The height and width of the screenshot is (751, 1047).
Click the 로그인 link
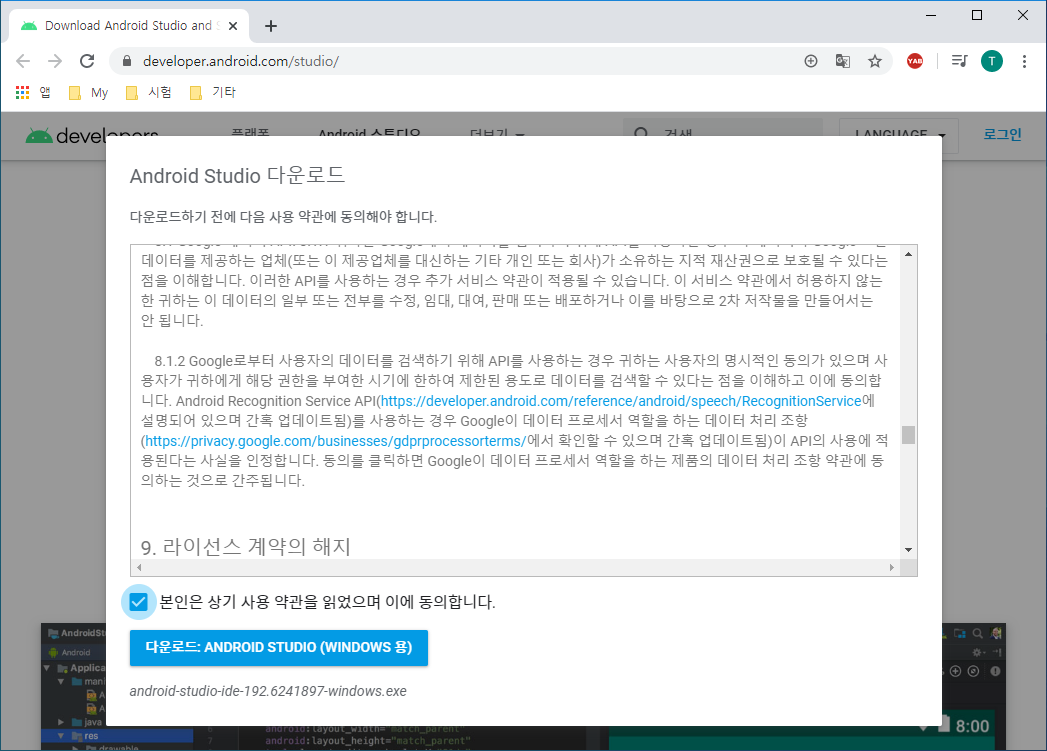coord(1002,134)
